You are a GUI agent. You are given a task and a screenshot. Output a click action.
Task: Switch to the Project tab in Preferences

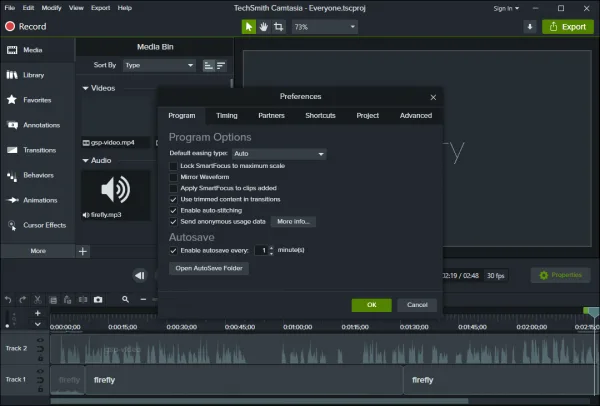click(367, 116)
